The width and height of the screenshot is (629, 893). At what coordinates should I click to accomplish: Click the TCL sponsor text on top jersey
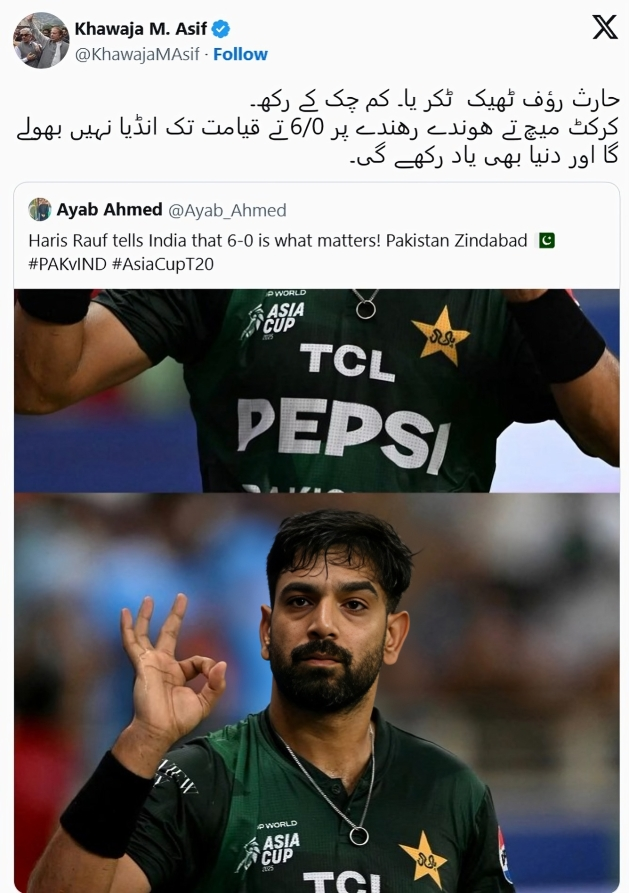click(x=347, y=363)
